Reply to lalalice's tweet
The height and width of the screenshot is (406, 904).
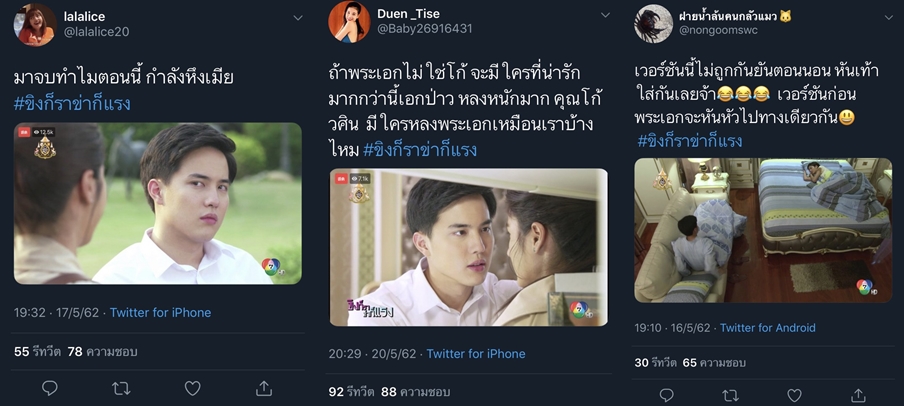click(50, 388)
